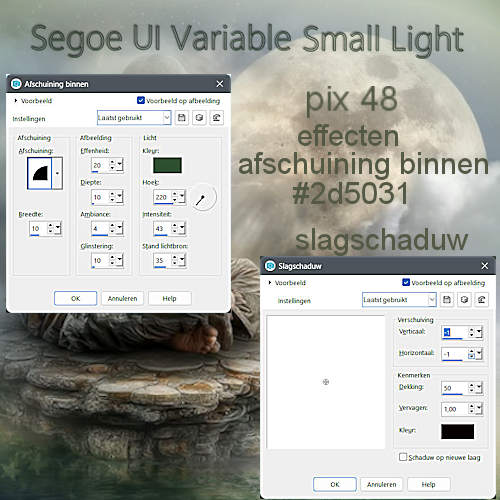Click the Diepte value field
500x500 pixels.
pos(100,197)
